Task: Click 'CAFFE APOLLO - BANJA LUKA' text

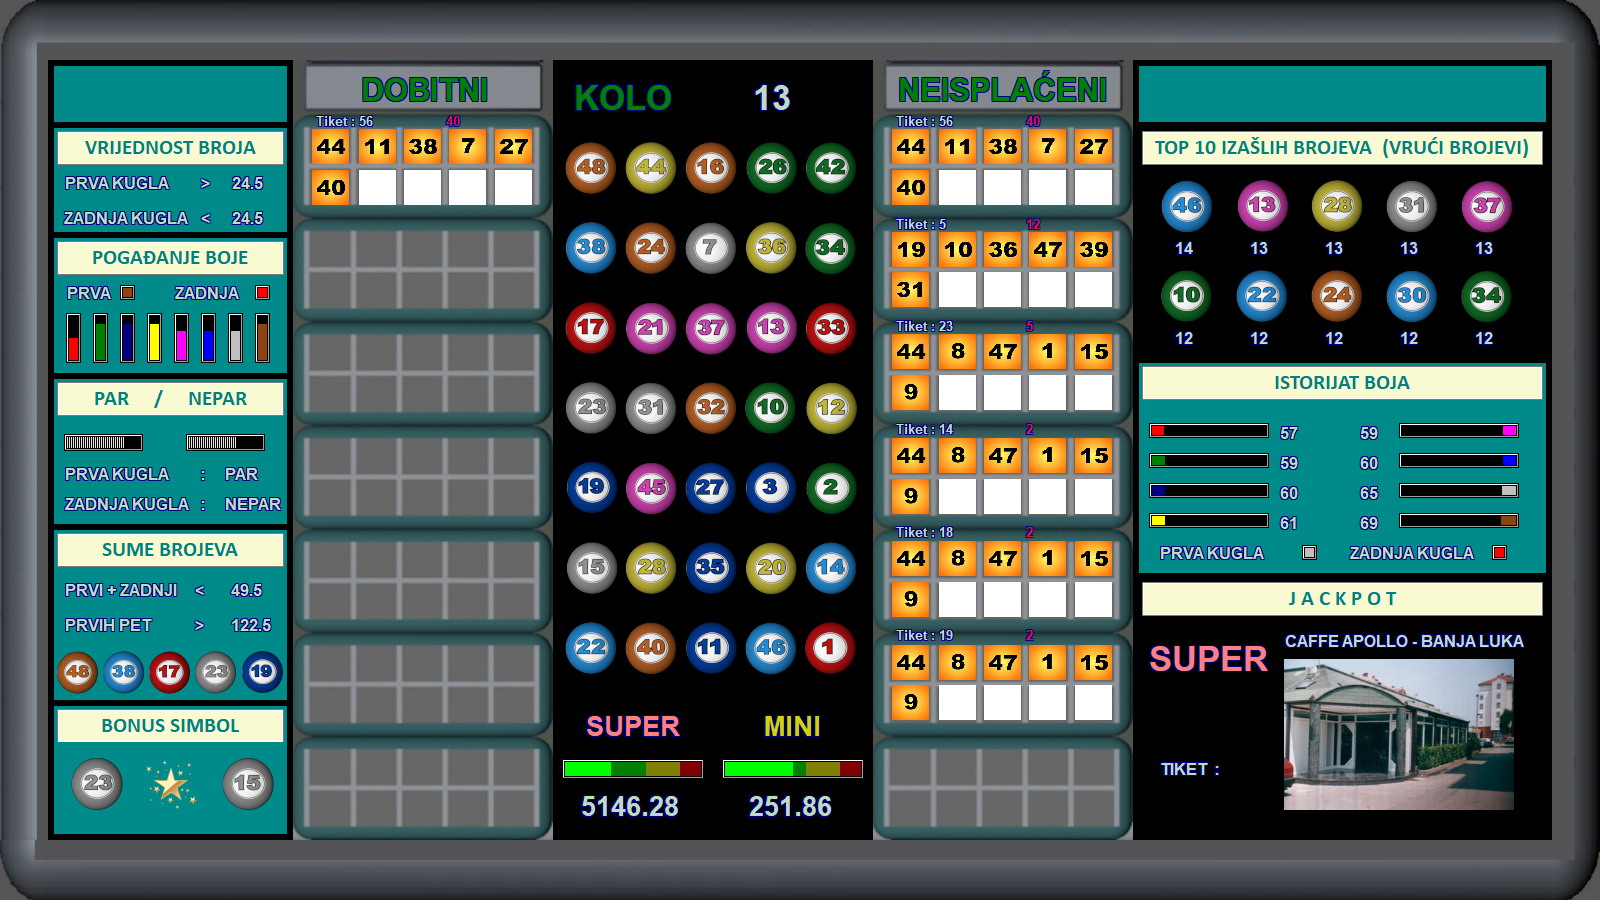Action: [x=1404, y=641]
